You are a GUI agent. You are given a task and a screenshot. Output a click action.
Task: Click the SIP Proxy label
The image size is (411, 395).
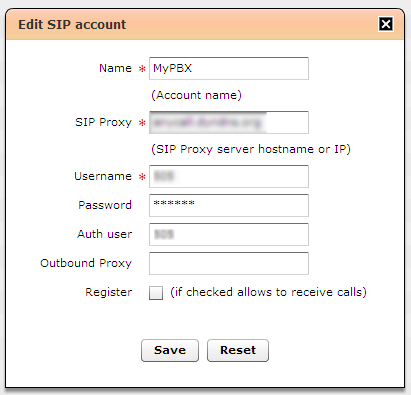tap(103, 122)
